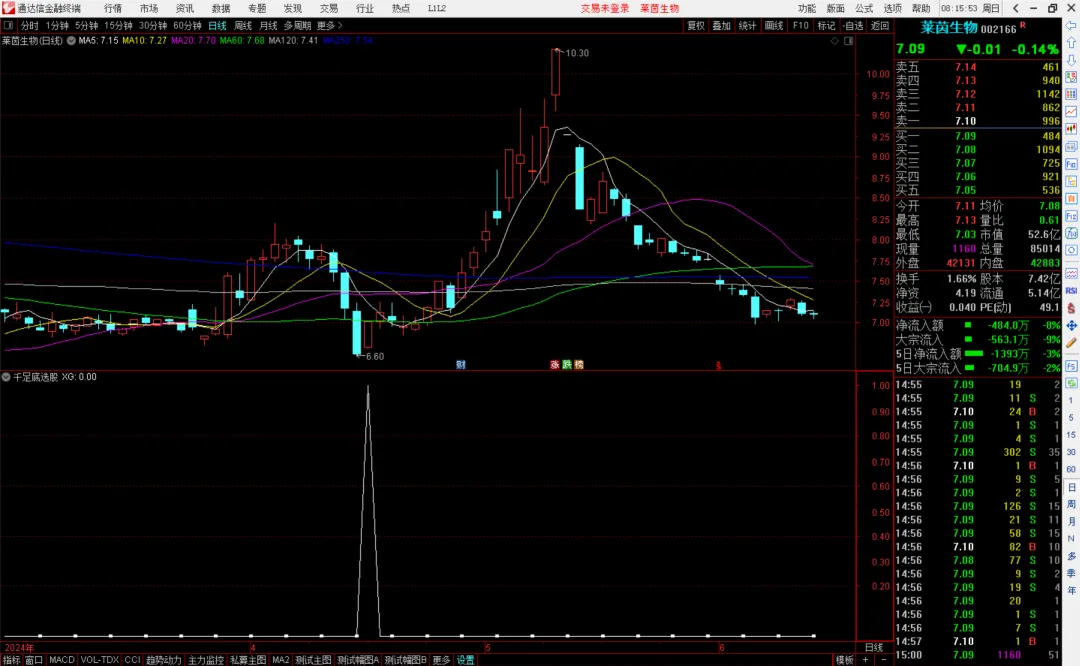This screenshot has width=1080, height=666.
Task: Open the 多周期 multi-period view
Action: [x=298, y=25]
